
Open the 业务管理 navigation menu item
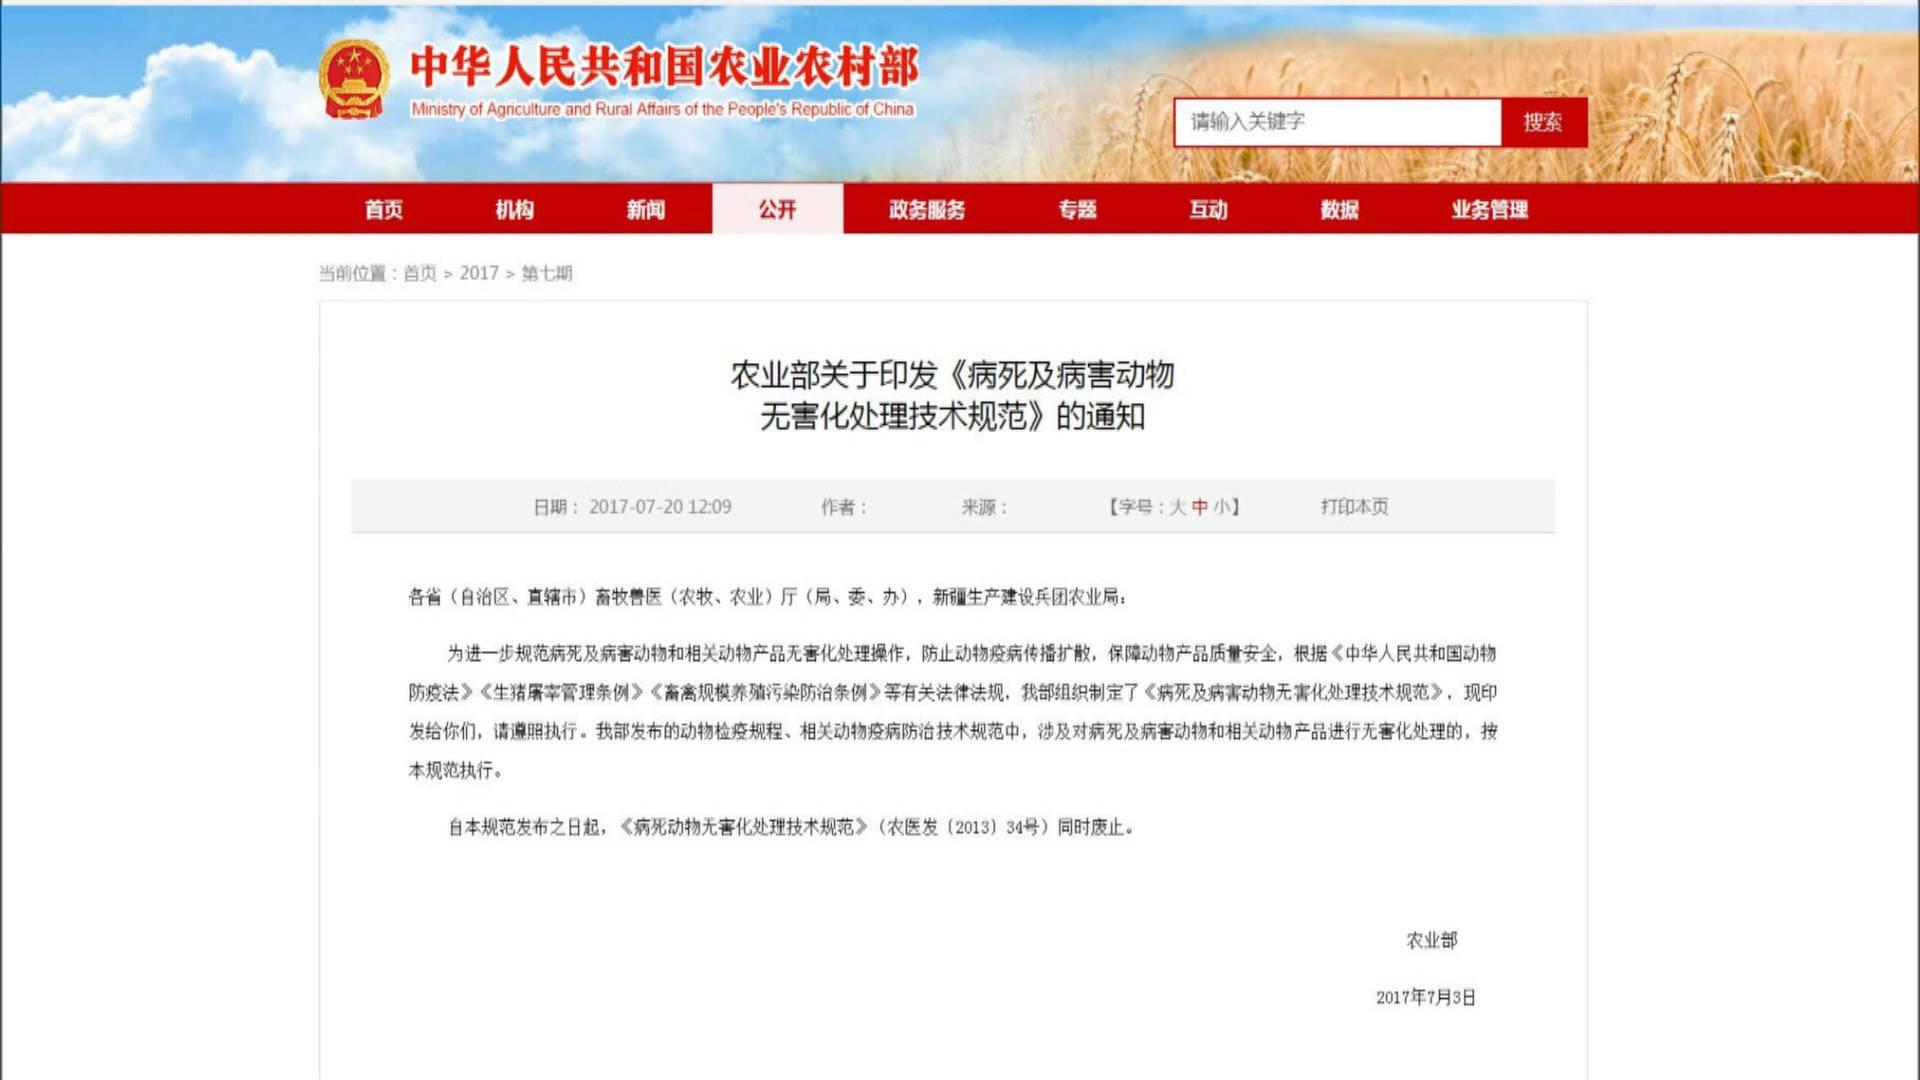click(x=1489, y=209)
